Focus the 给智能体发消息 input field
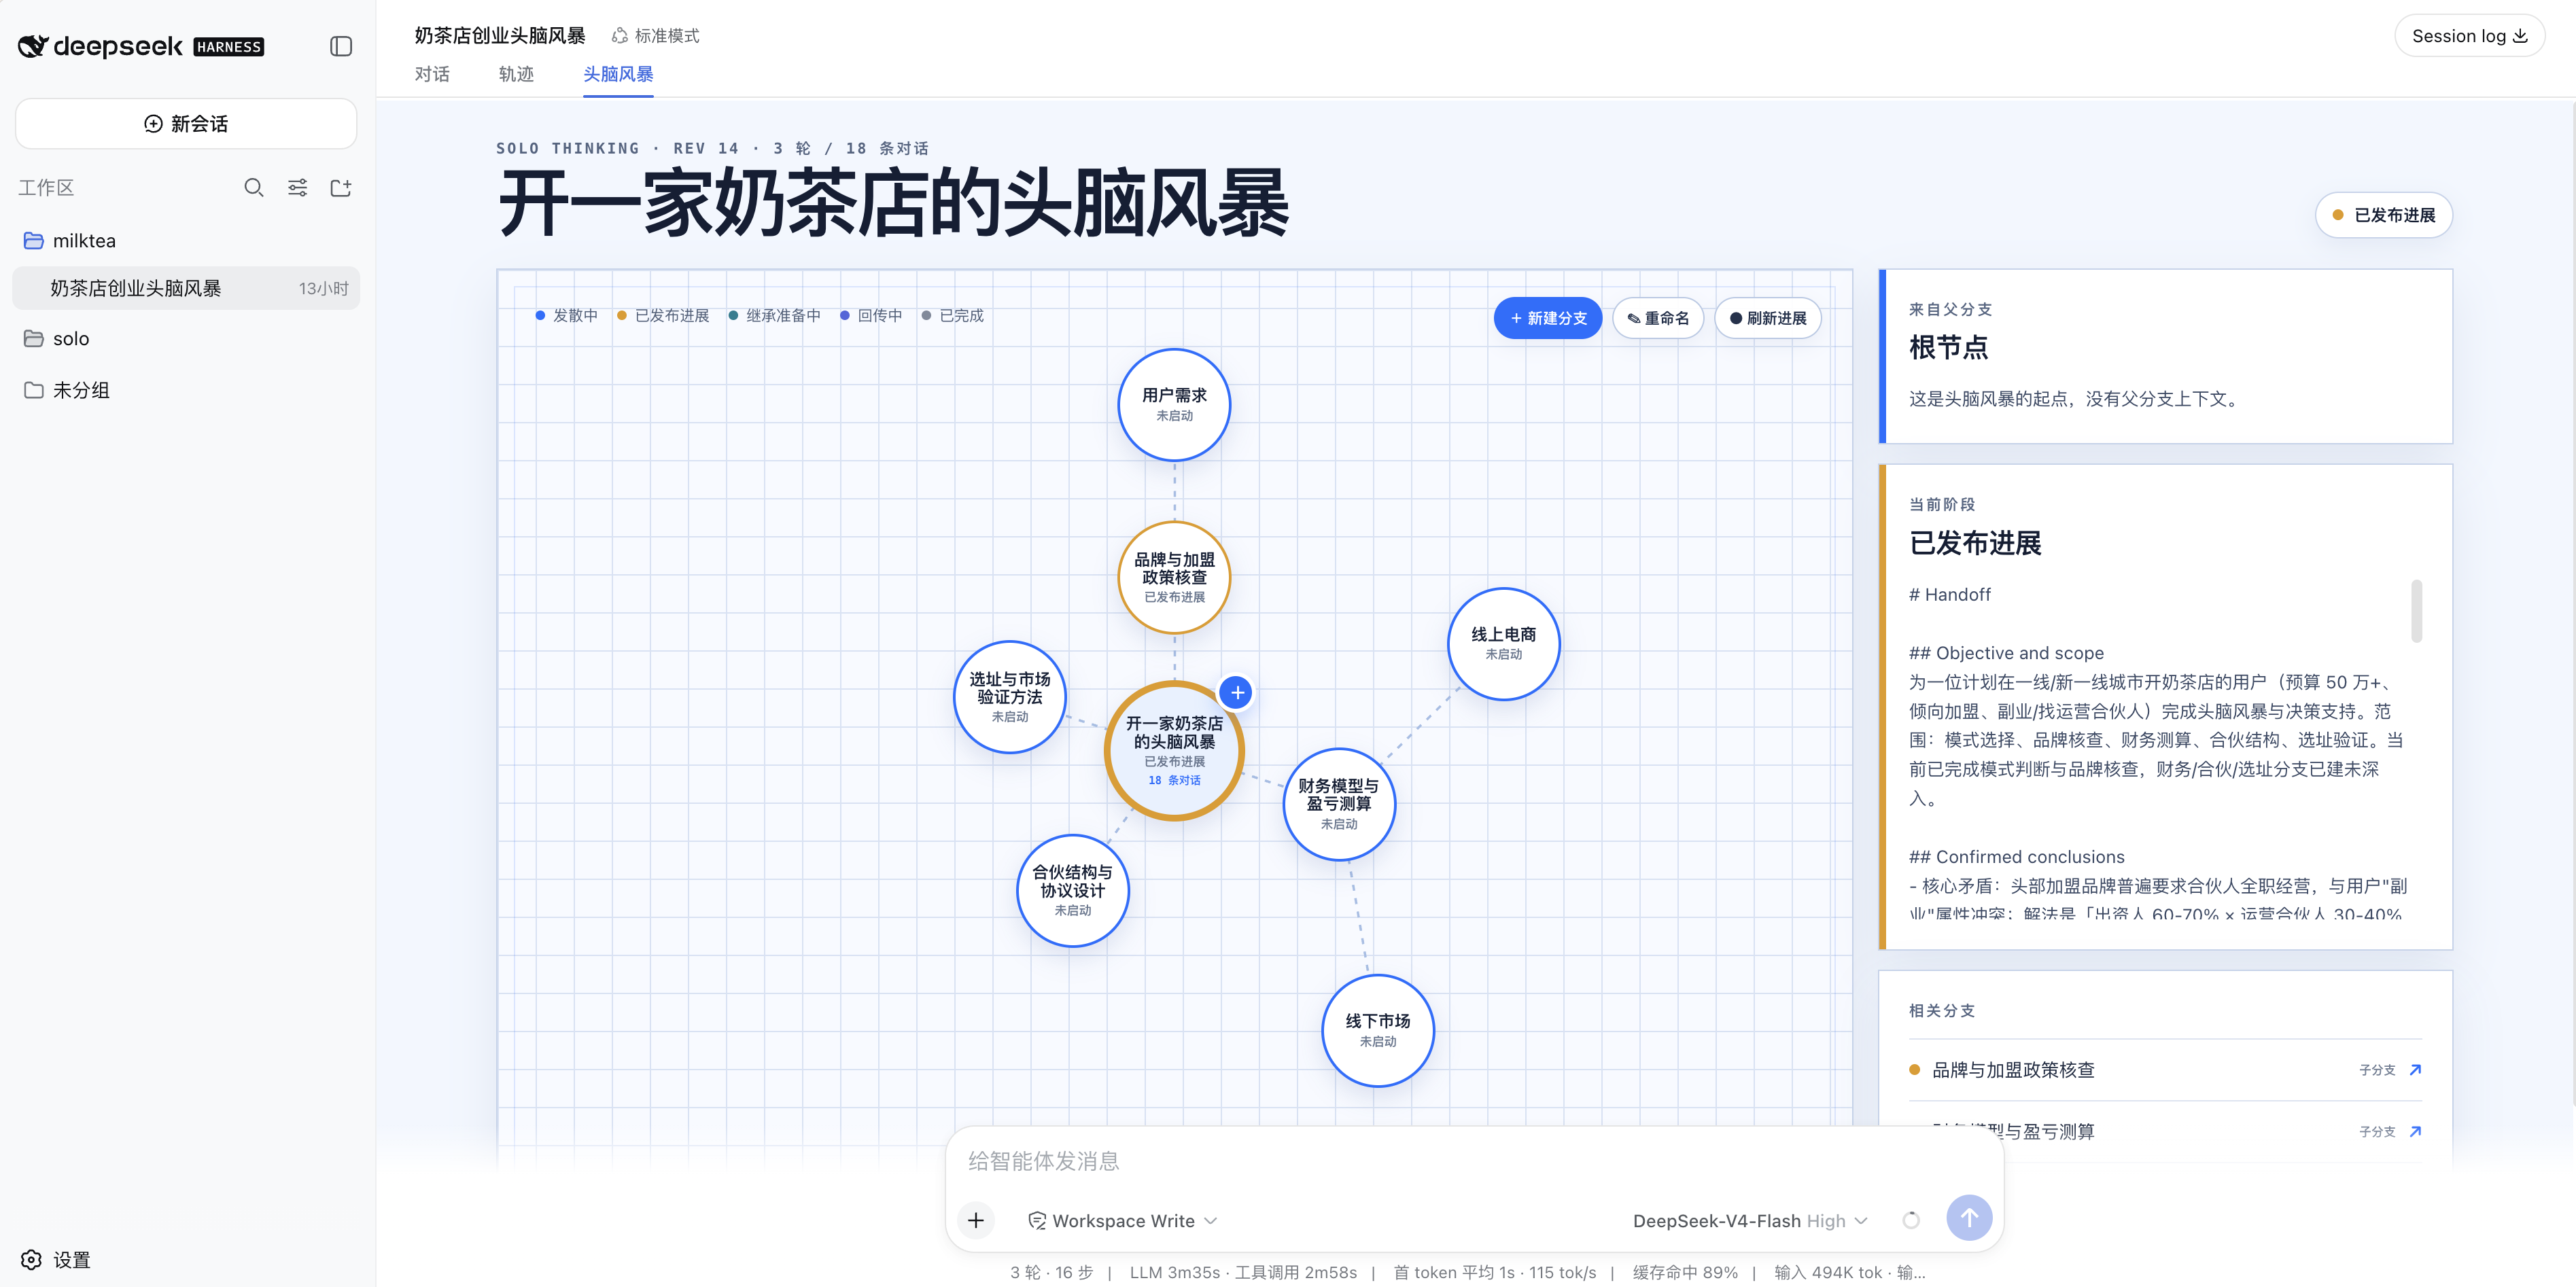2576x1287 pixels. click(1474, 1160)
